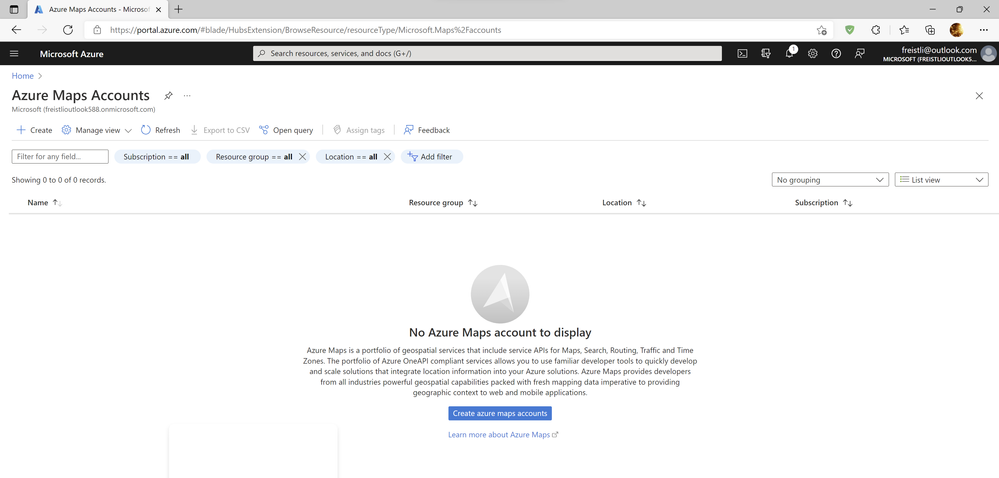Open the blade's more options ellipsis
999x478 pixels.
pos(187,96)
